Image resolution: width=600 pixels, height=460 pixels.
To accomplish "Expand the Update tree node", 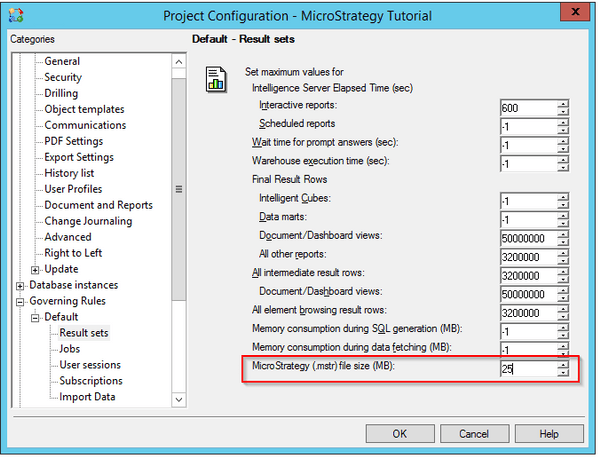I will click(36, 269).
